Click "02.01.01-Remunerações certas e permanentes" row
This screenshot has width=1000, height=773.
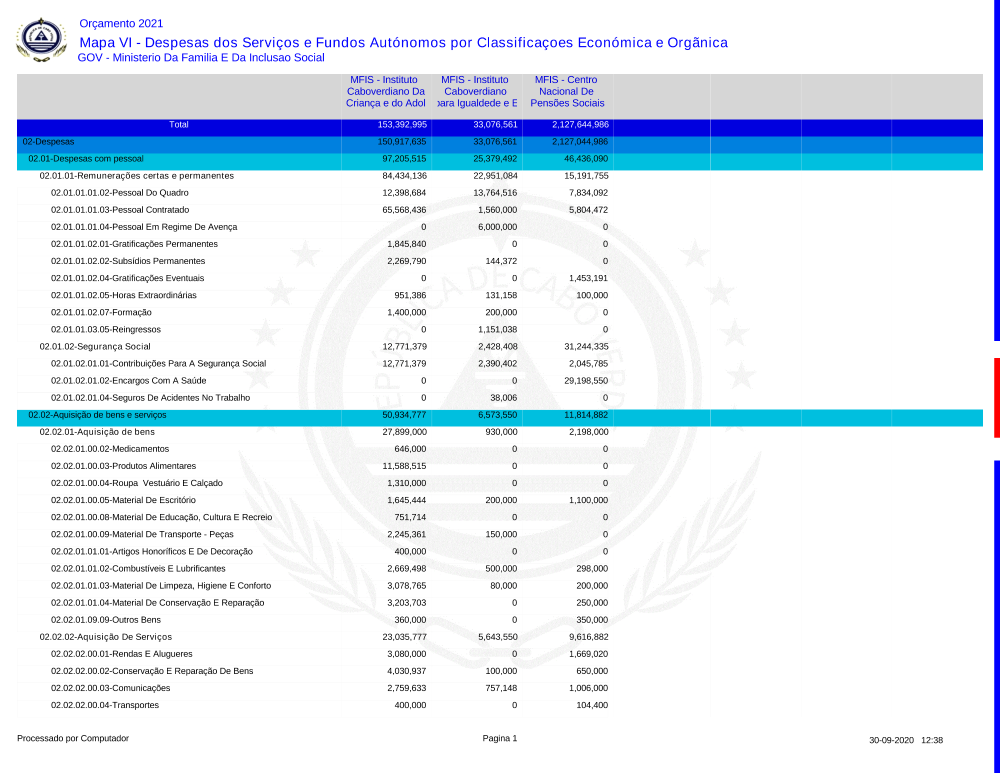point(136,176)
